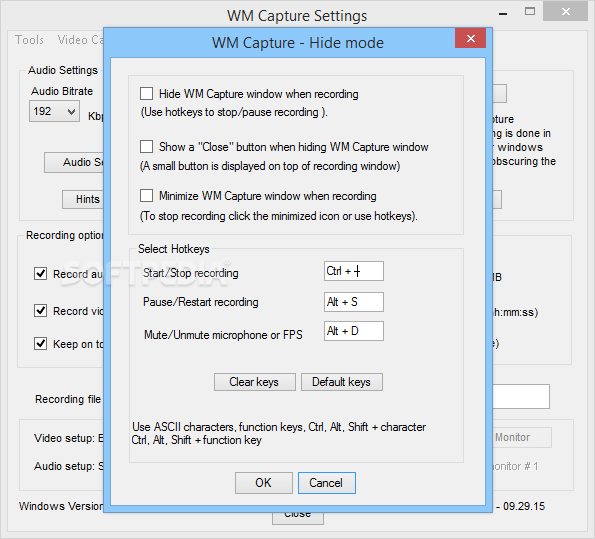Confirm hide mode with OK
595x539 pixels.
[264, 483]
